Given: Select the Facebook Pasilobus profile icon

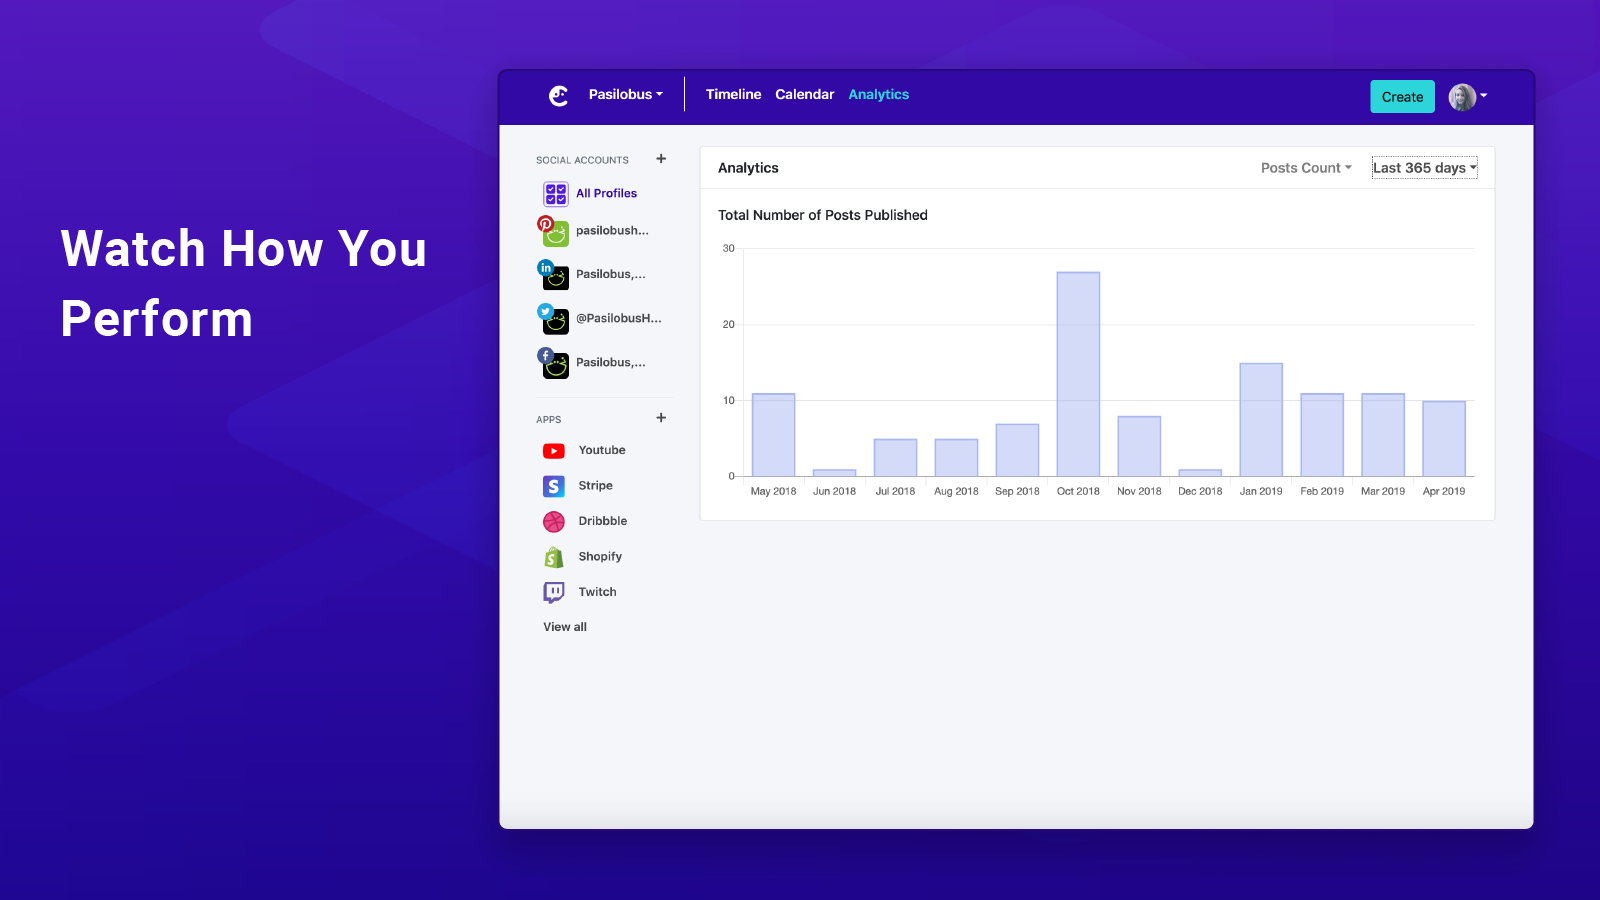Looking at the screenshot, I should tap(553, 363).
